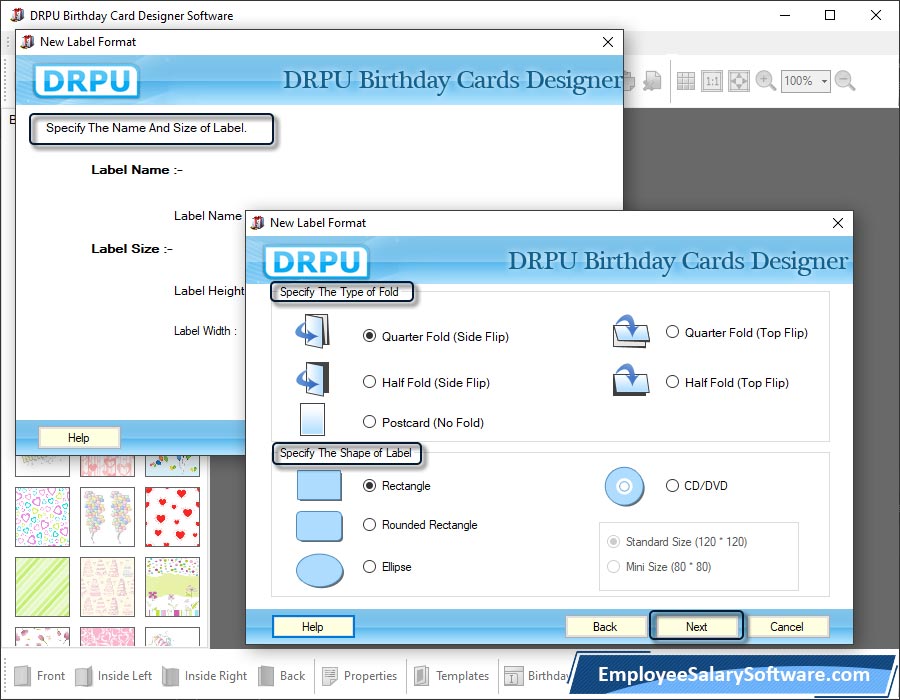Switch to the Inside Right tab

click(x=204, y=675)
